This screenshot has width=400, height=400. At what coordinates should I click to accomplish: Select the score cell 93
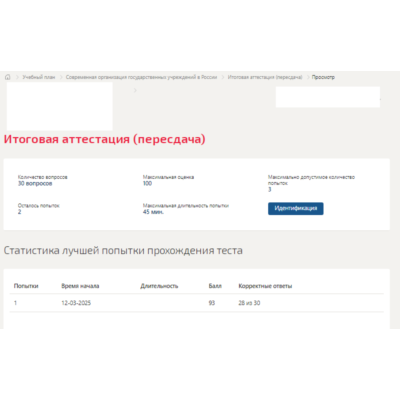212,303
